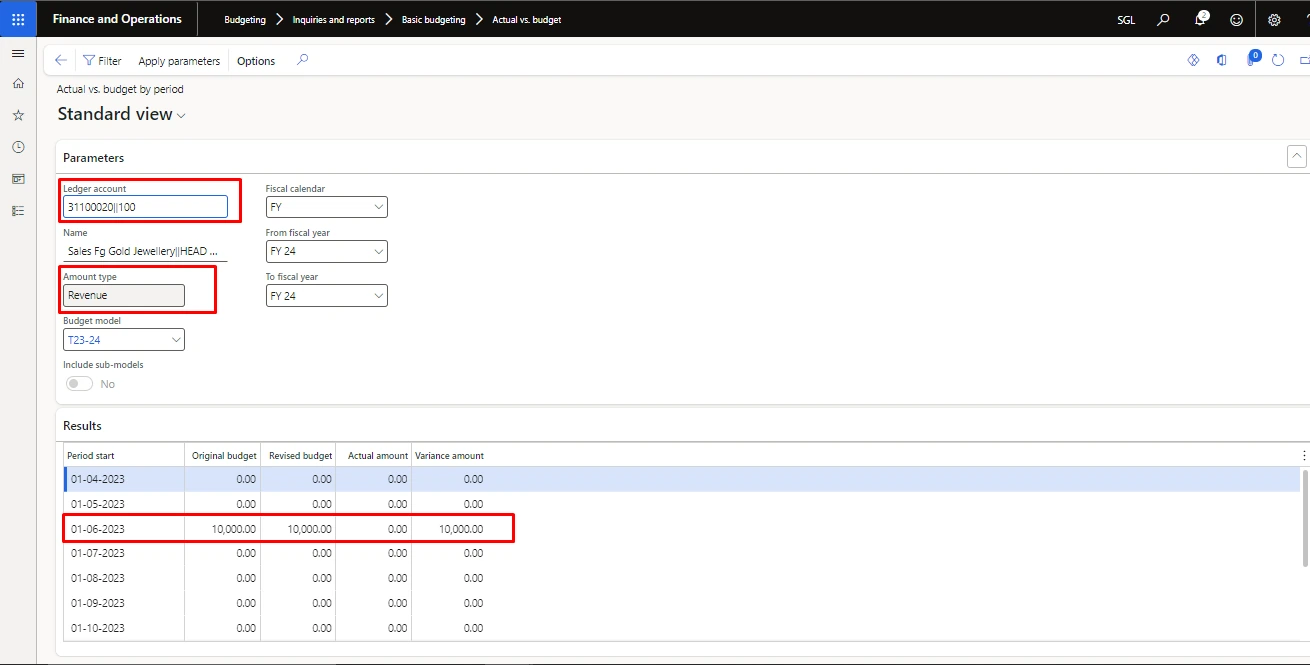
Task: Click Actual vs. budget breadcrumb
Action: point(527,19)
